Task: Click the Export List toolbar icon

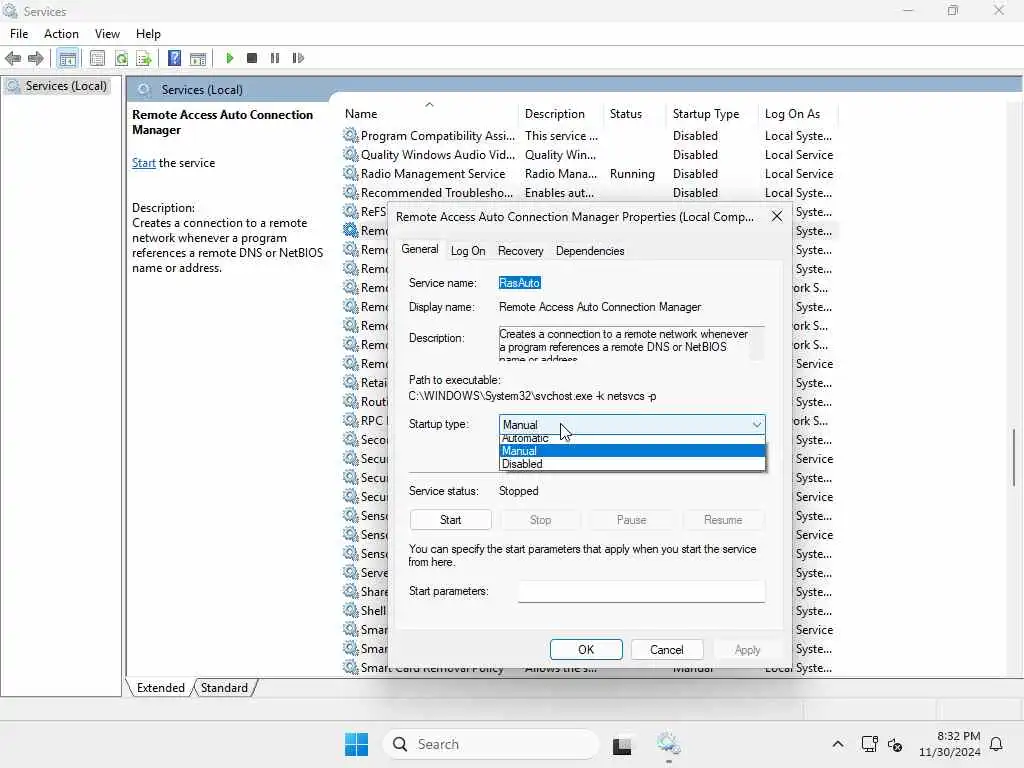Action: (144, 58)
